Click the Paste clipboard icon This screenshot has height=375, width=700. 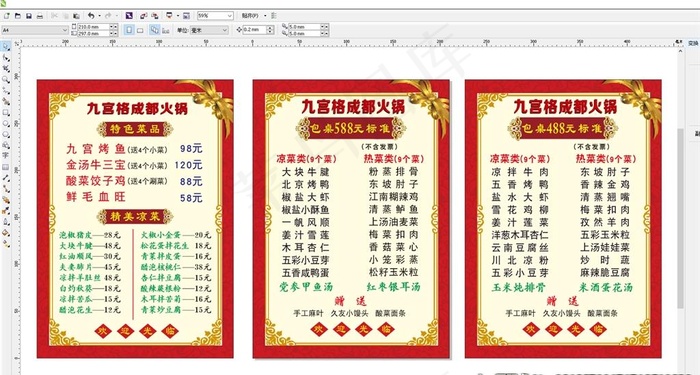point(76,16)
